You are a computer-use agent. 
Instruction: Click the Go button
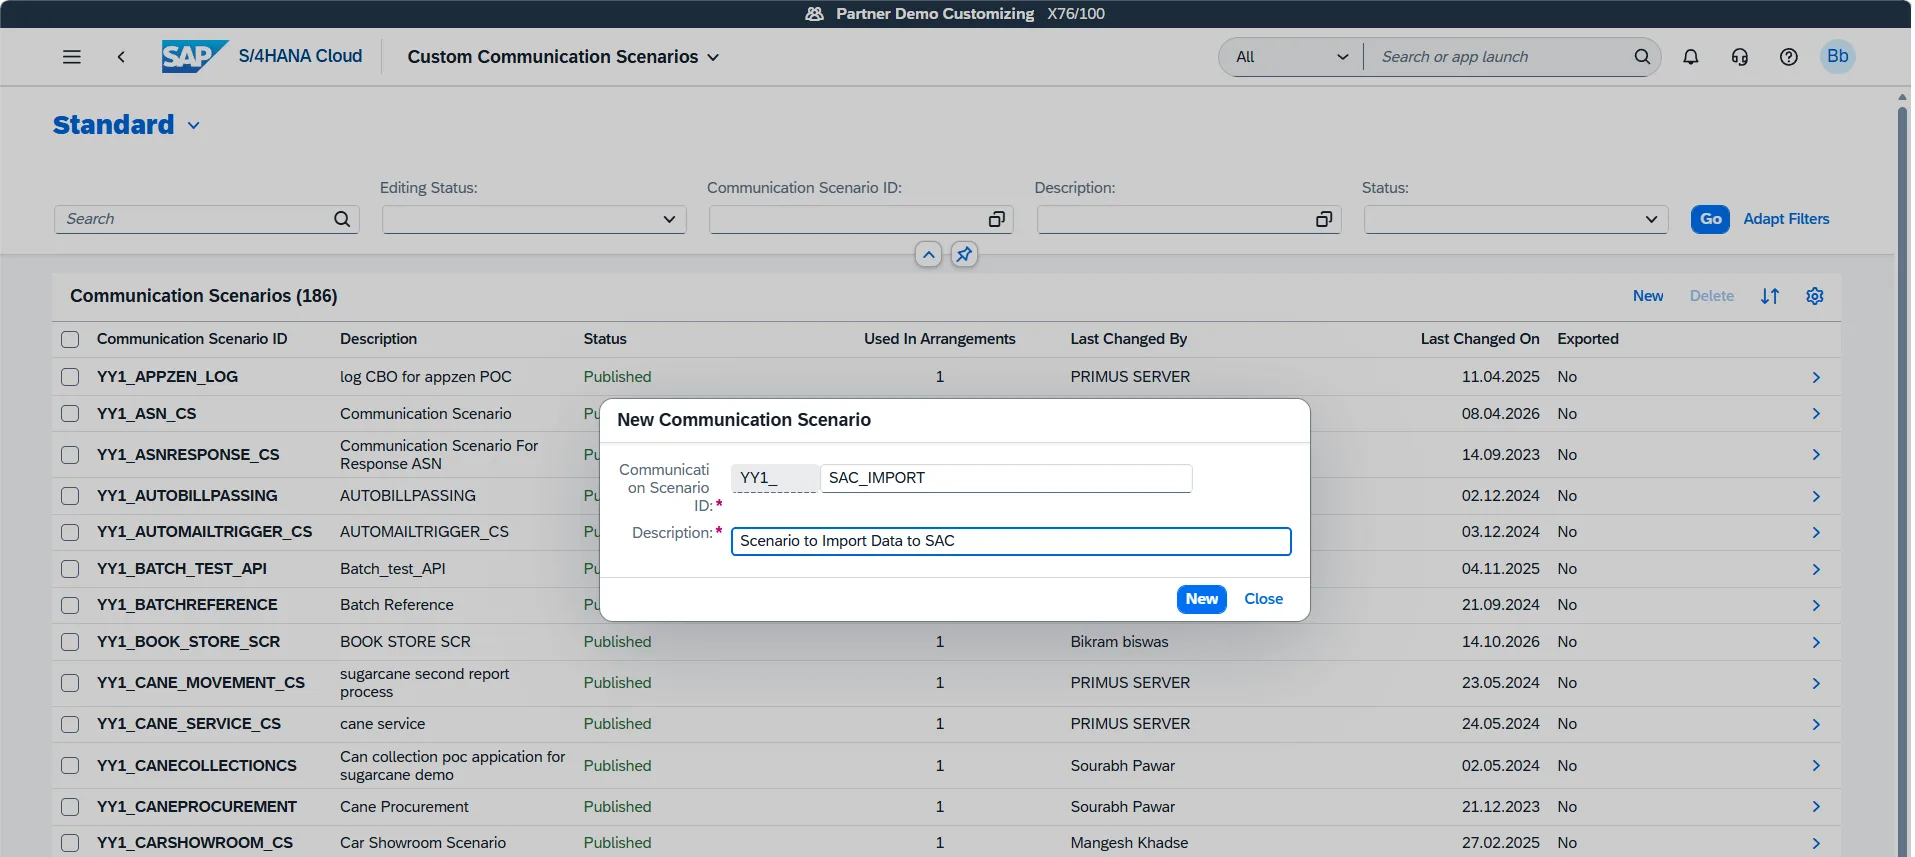coord(1711,219)
